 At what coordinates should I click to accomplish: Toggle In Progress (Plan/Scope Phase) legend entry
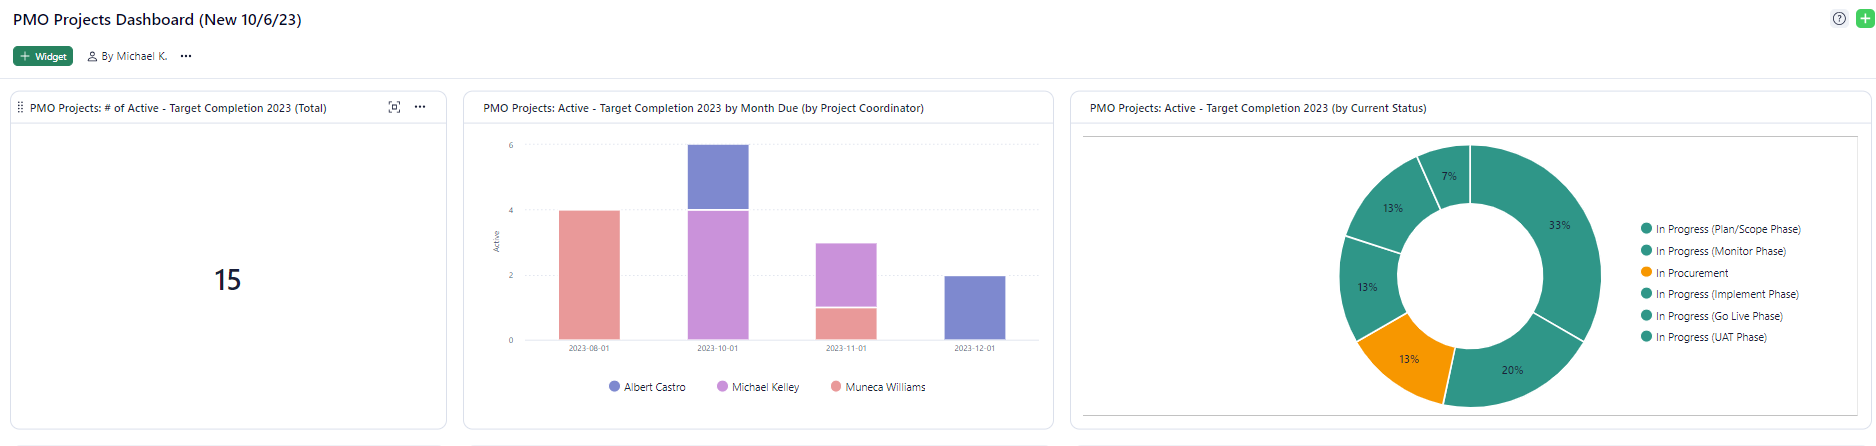pos(1727,229)
